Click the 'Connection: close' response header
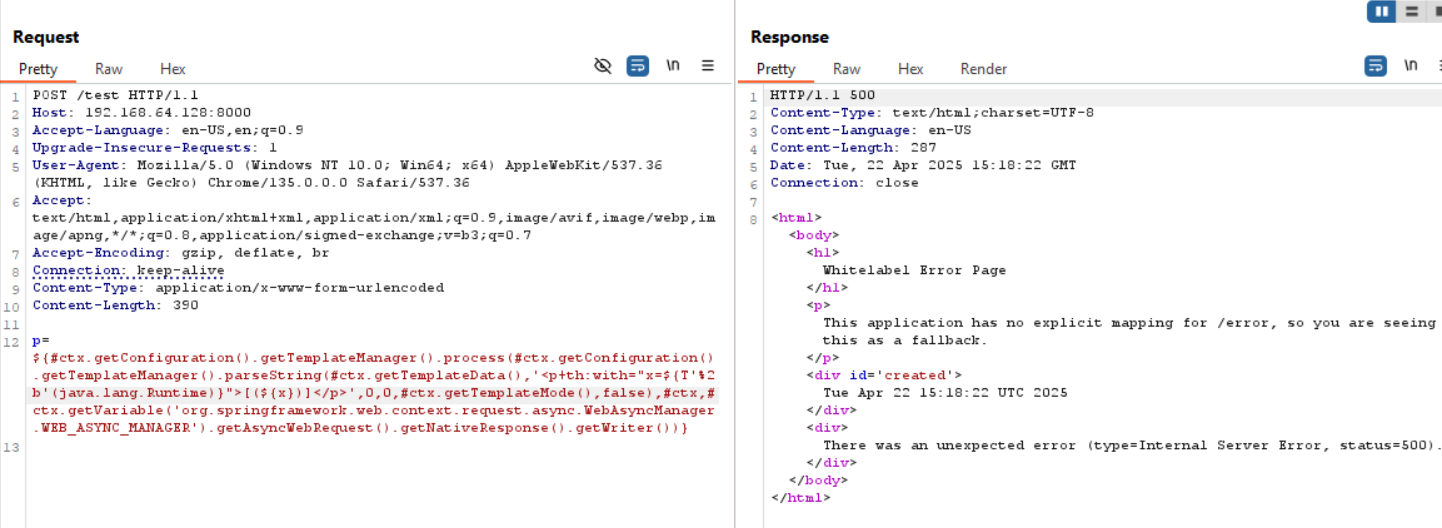Image resolution: width=1442 pixels, height=528 pixels. 844,182
